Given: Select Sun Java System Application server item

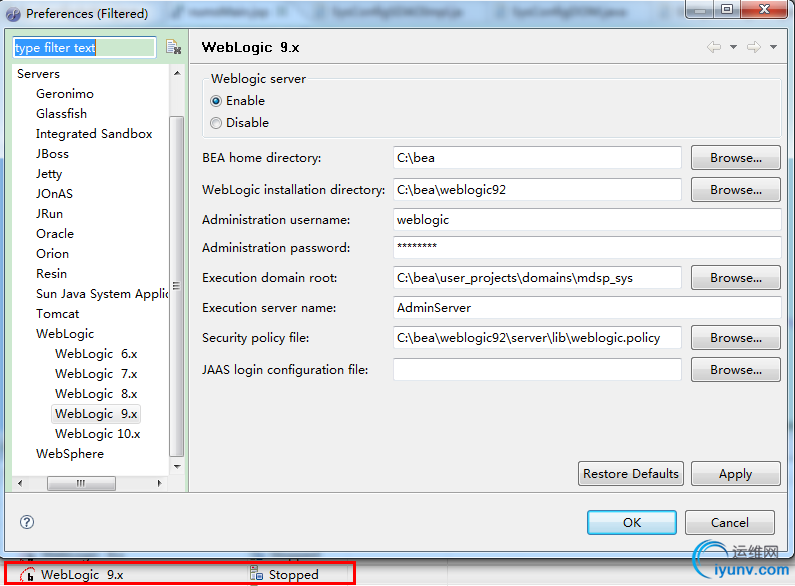Looking at the screenshot, I should click(x=101, y=294).
